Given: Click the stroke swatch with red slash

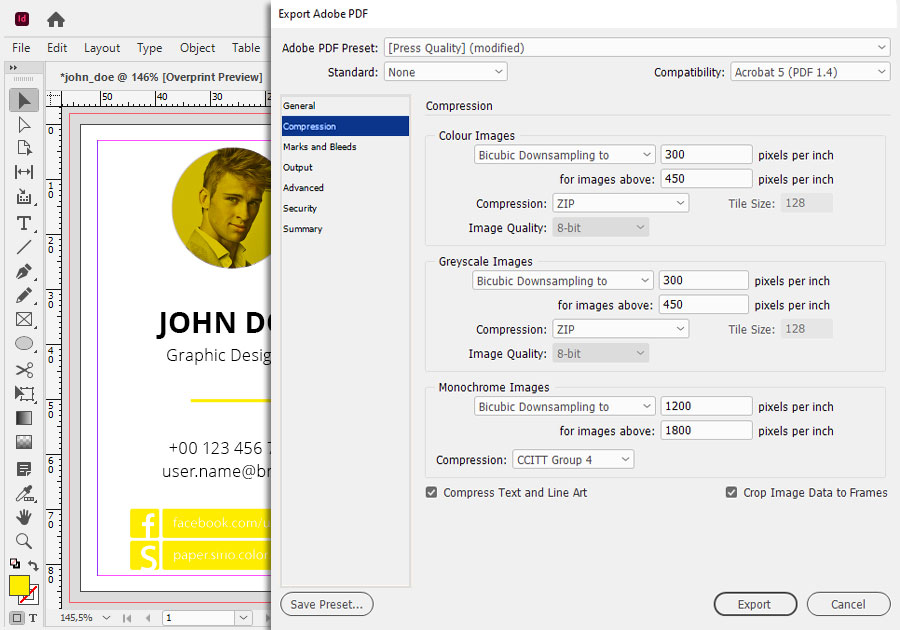Looking at the screenshot, I should [x=32, y=597].
